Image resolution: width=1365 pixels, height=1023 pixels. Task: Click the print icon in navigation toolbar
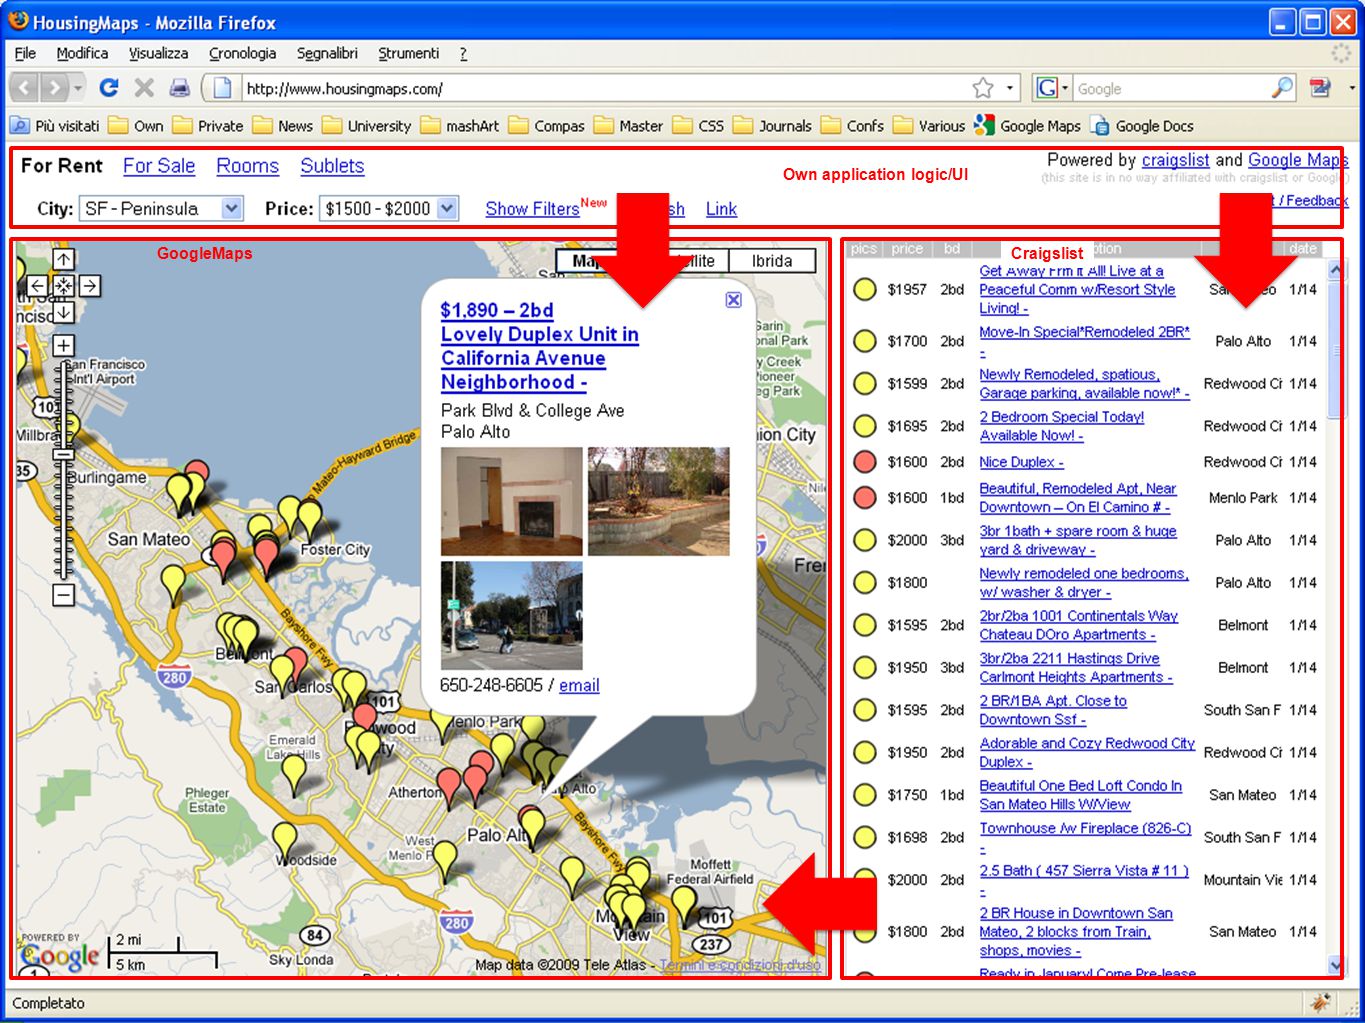(179, 88)
